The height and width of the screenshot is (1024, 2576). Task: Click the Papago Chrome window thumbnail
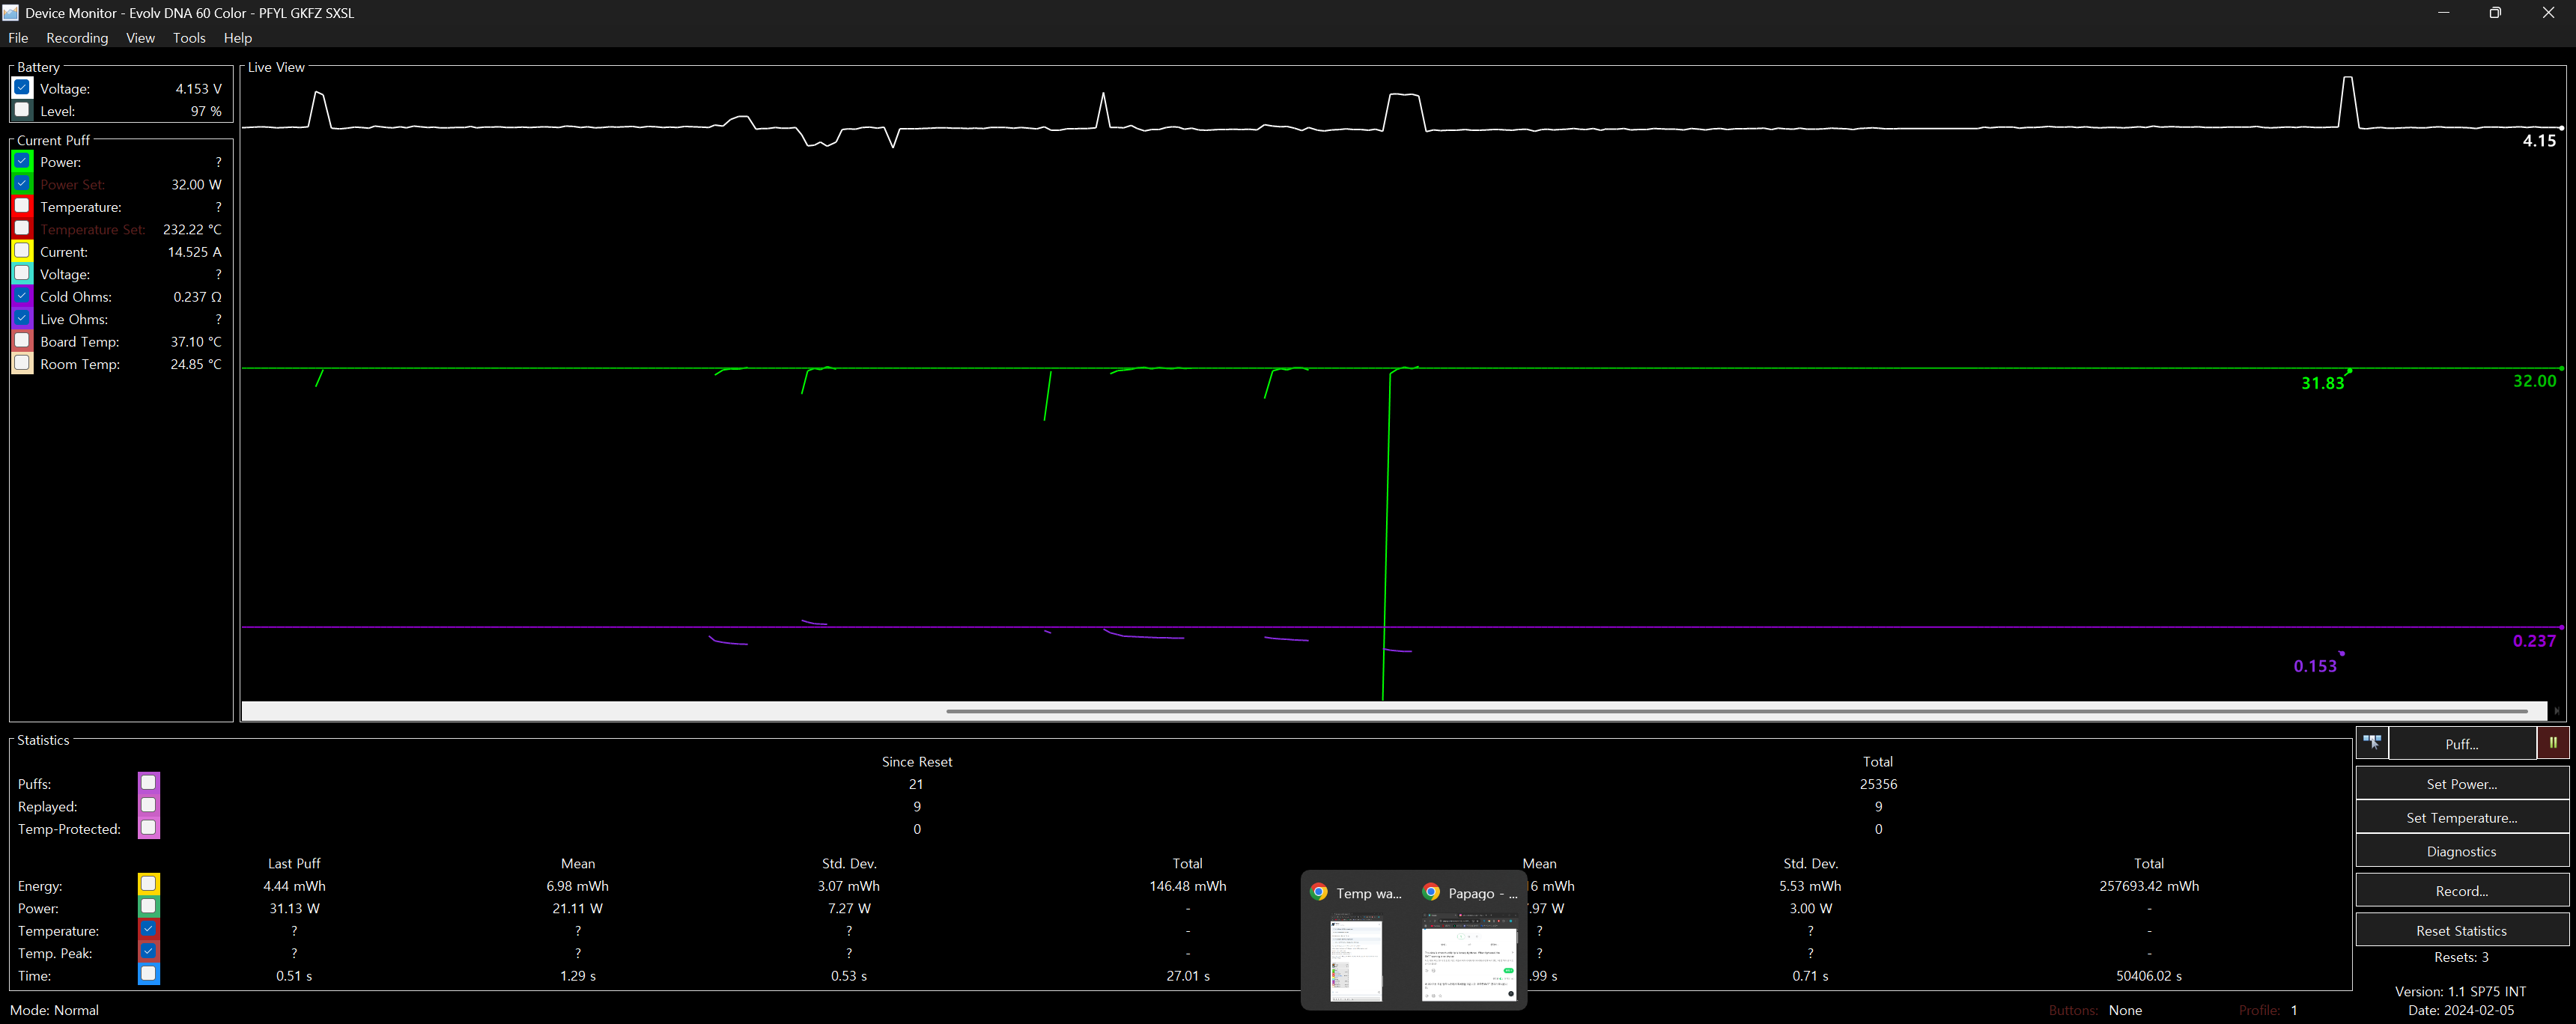[1469, 960]
